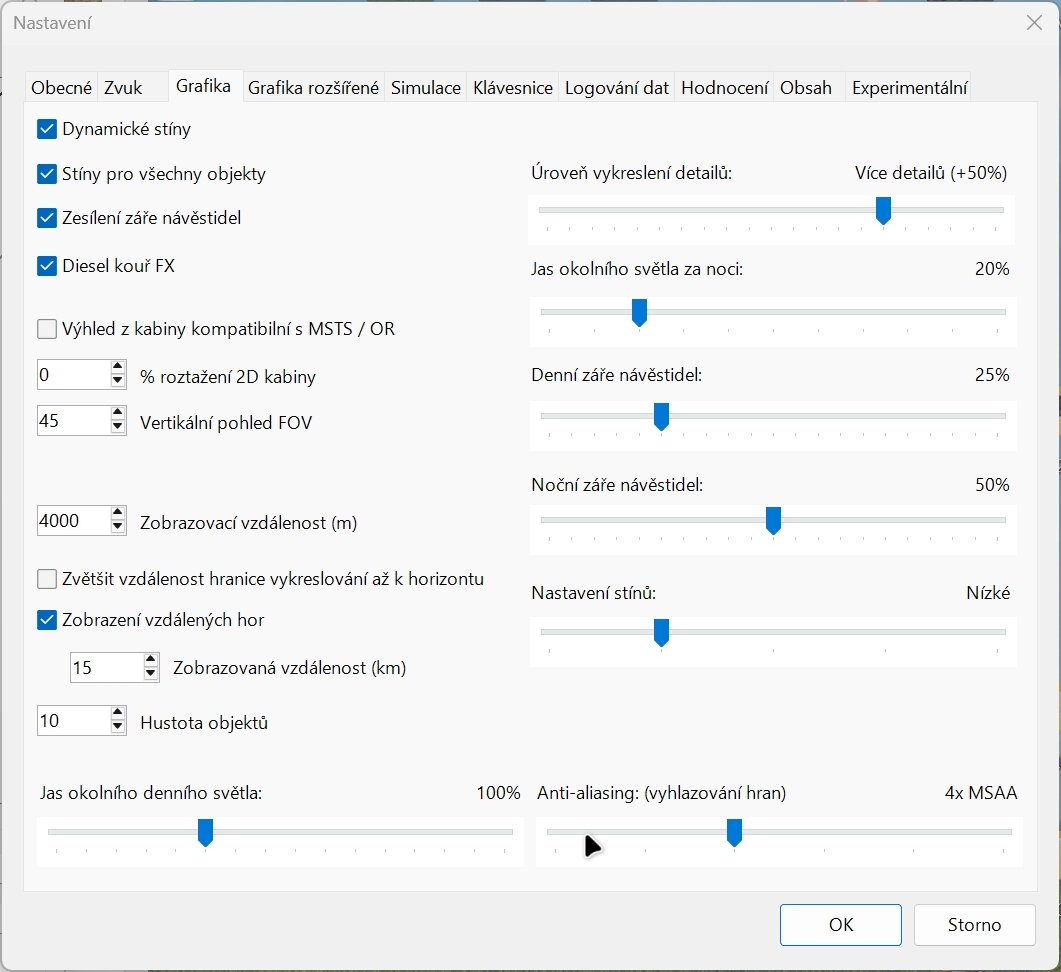1061x972 pixels.
Task: Click the Úroveň vykreslení detailů slider handle
Action: click(883, 211)
